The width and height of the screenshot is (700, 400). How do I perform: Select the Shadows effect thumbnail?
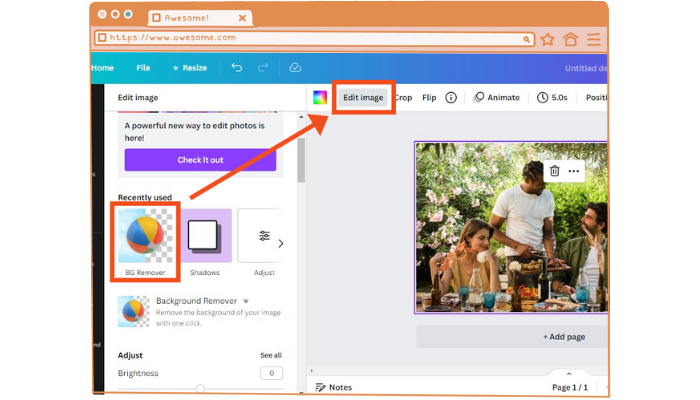(205, 235)
